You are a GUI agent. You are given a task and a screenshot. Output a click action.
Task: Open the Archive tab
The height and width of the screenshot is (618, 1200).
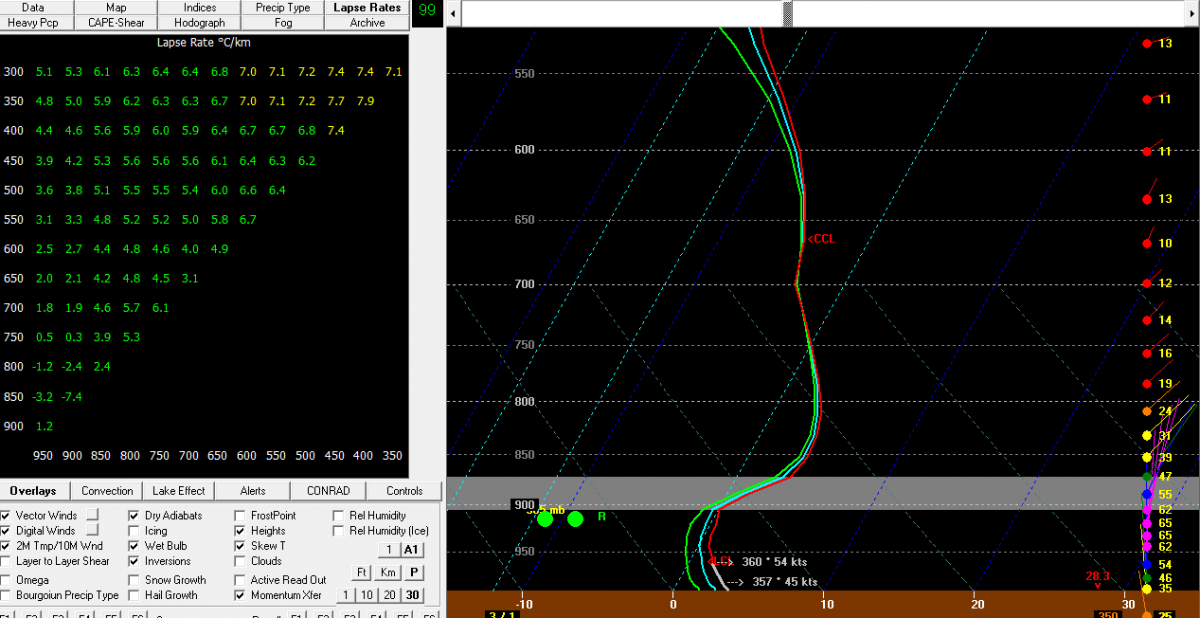[x=367, y=22]
